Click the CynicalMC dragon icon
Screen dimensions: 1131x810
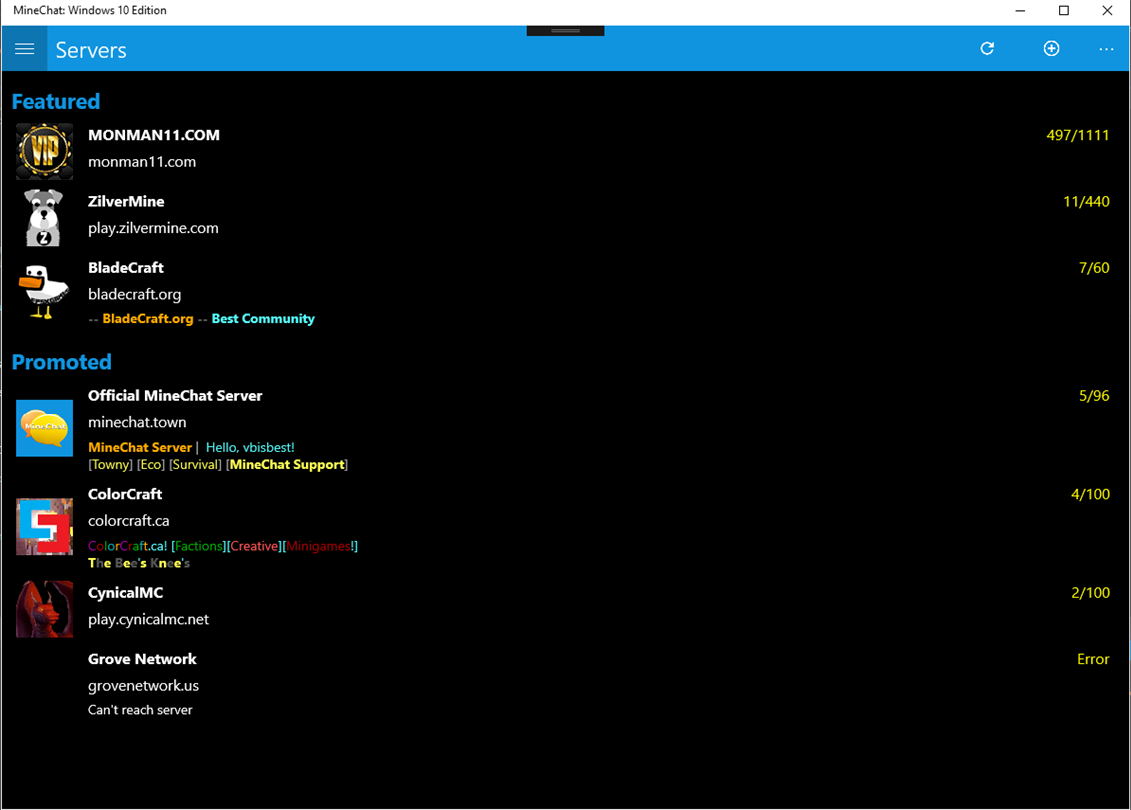[45, 609]
